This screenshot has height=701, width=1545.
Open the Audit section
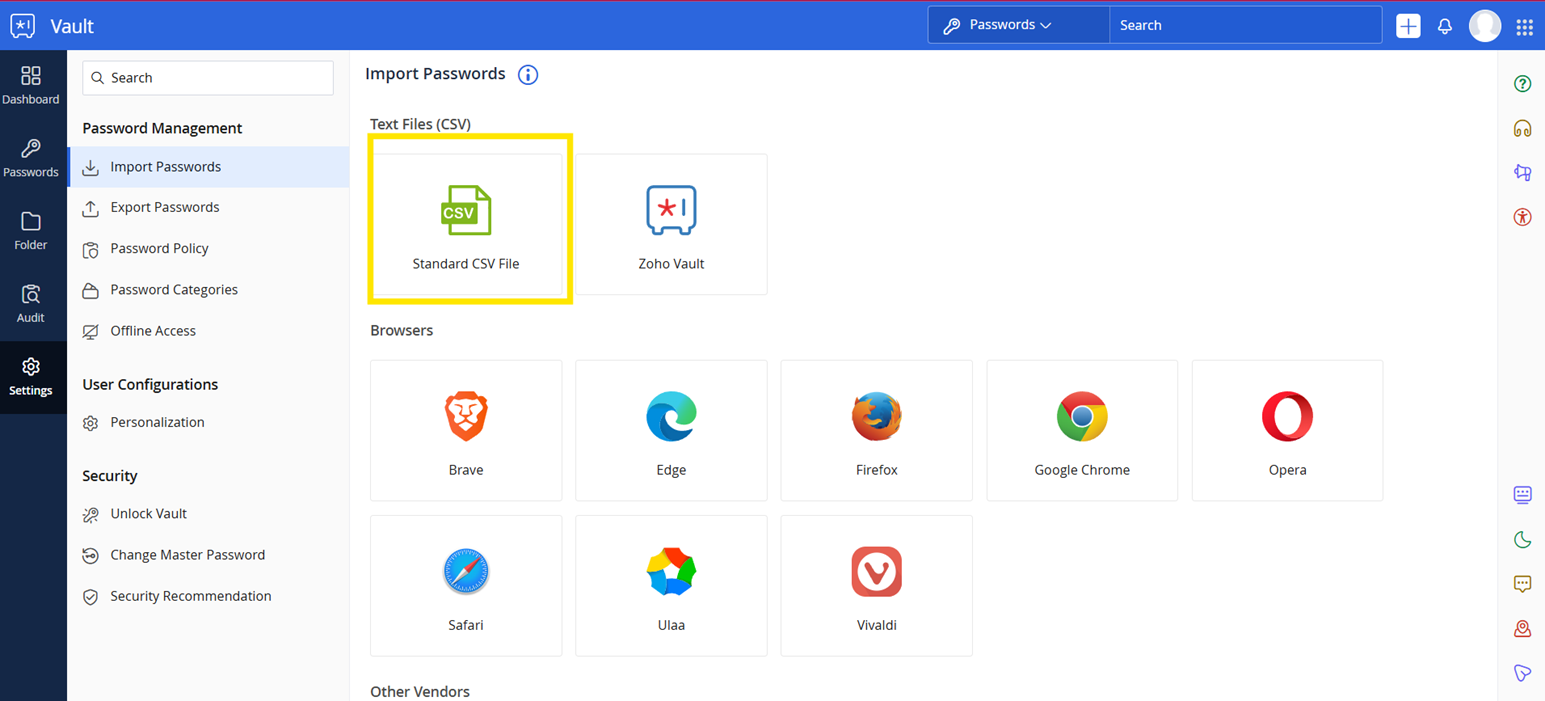coord(31,305)
